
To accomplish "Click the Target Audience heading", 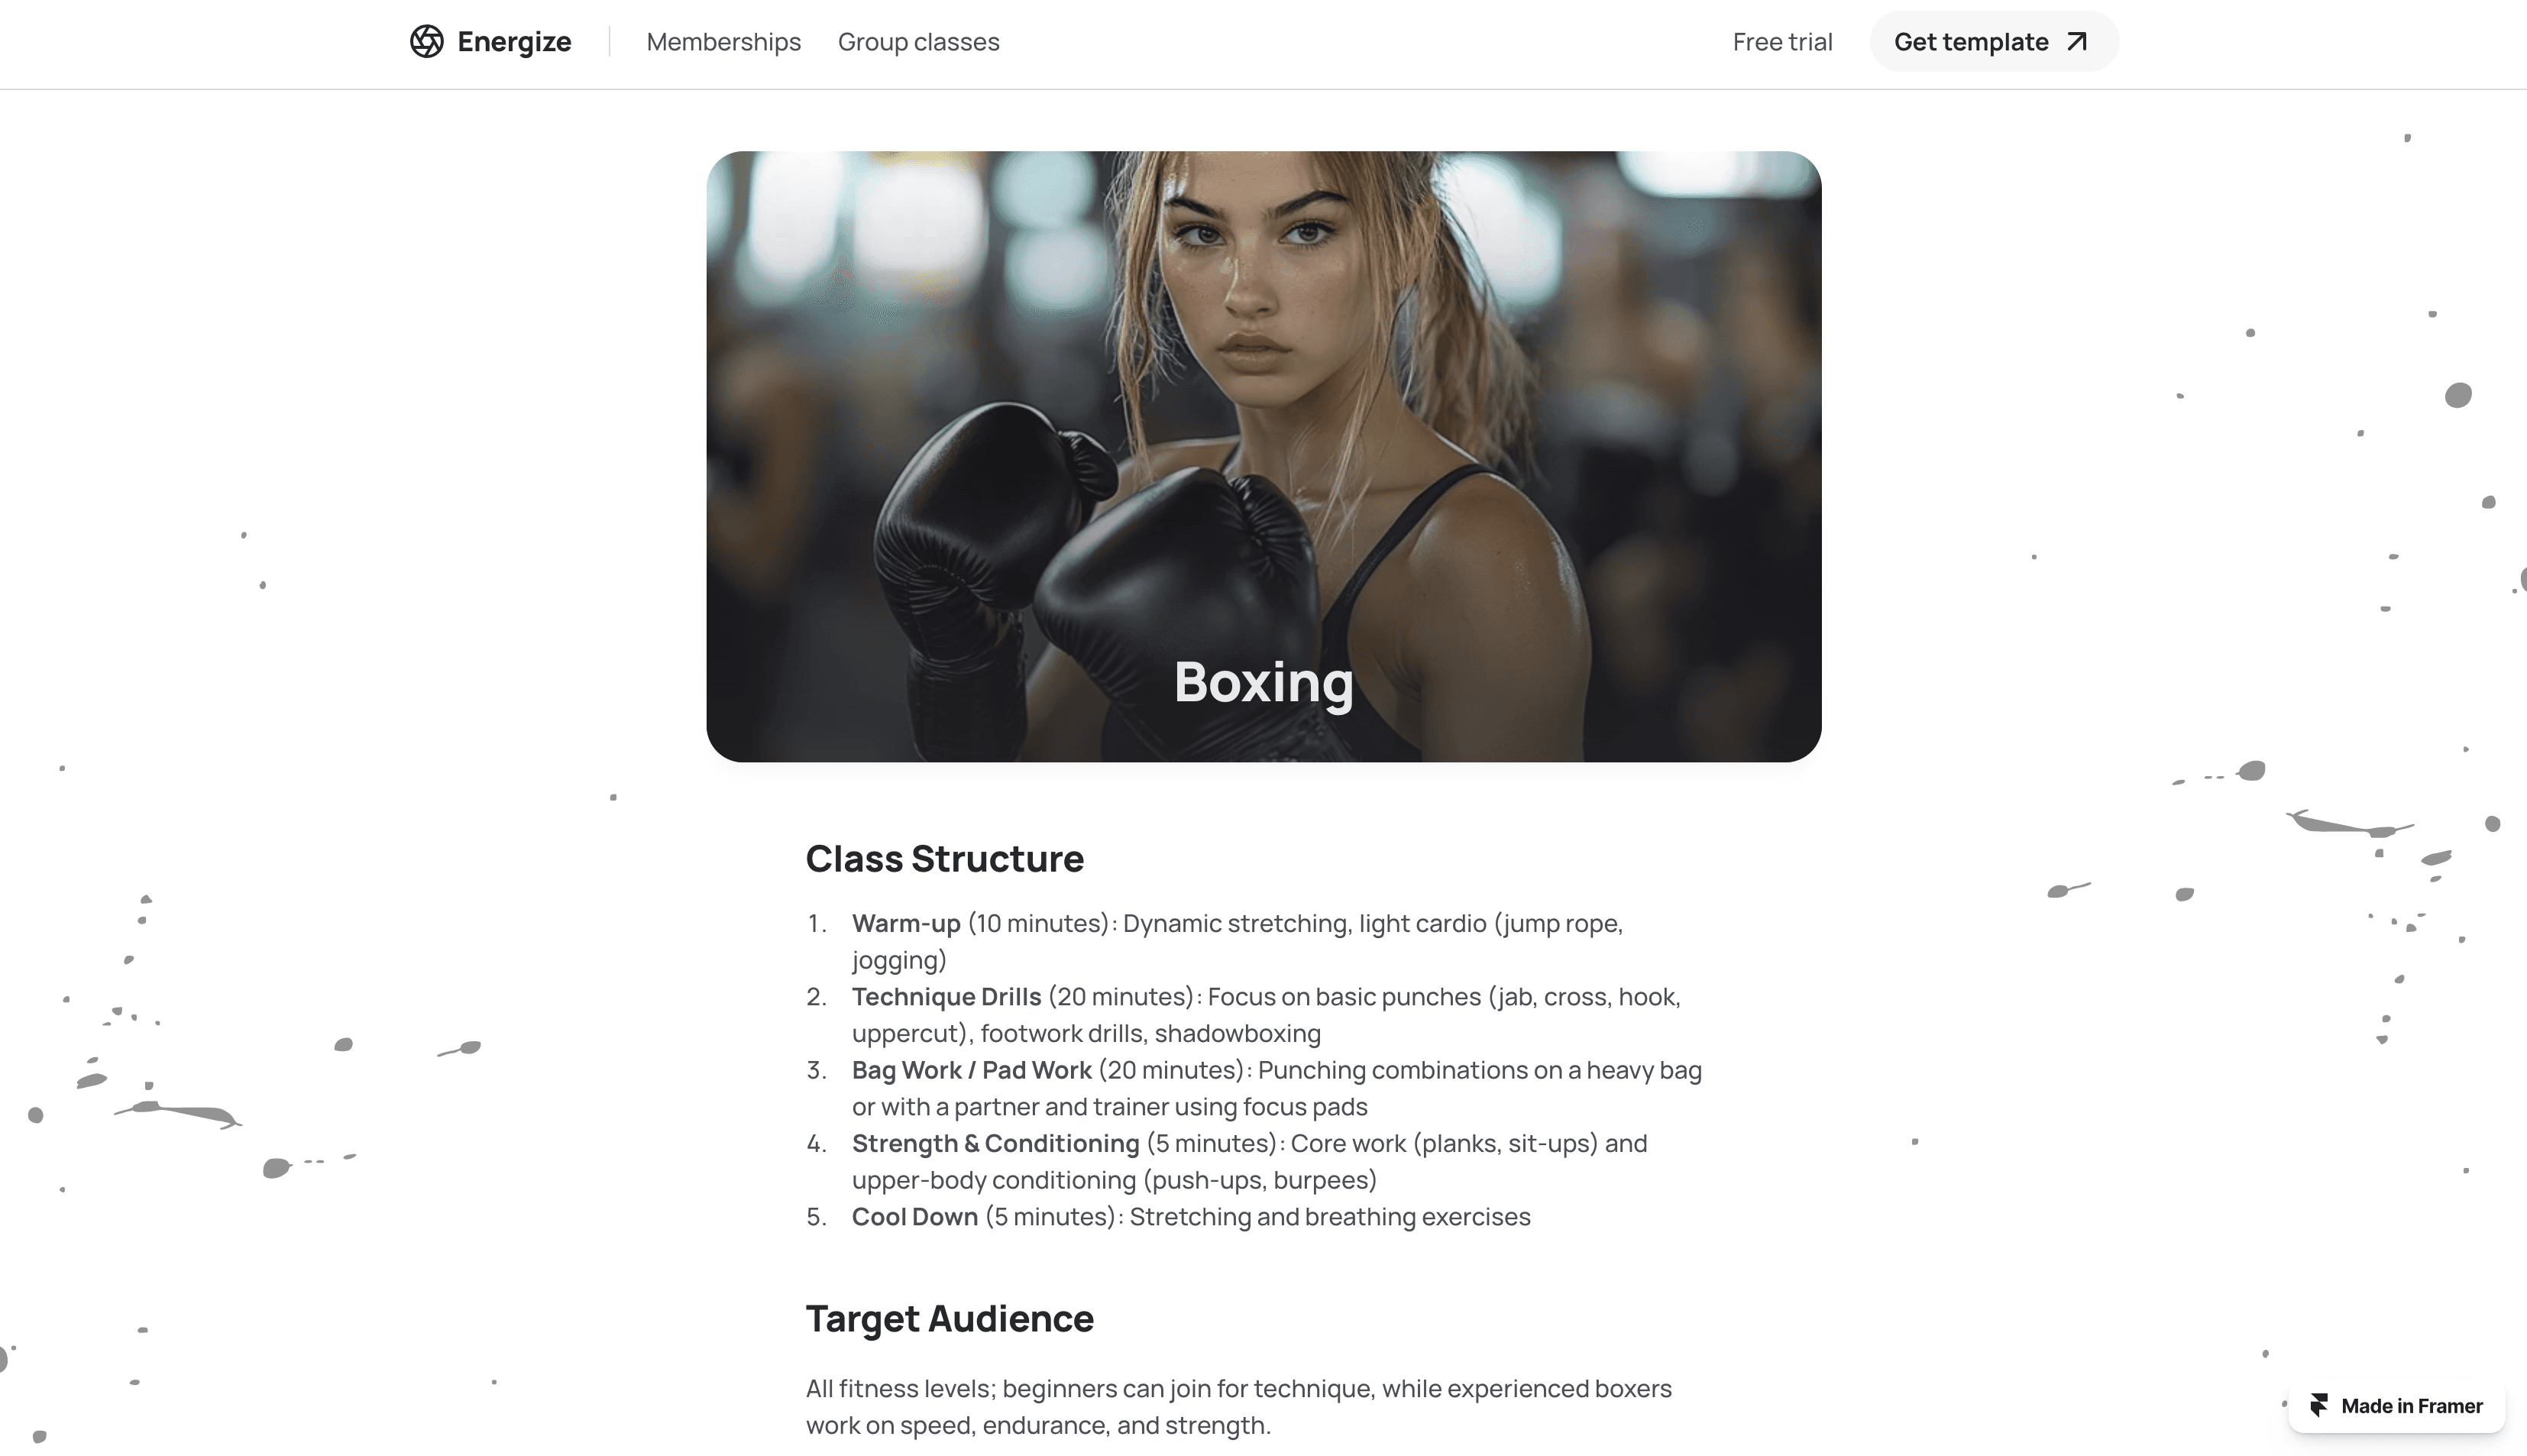I will (949, 1319).
